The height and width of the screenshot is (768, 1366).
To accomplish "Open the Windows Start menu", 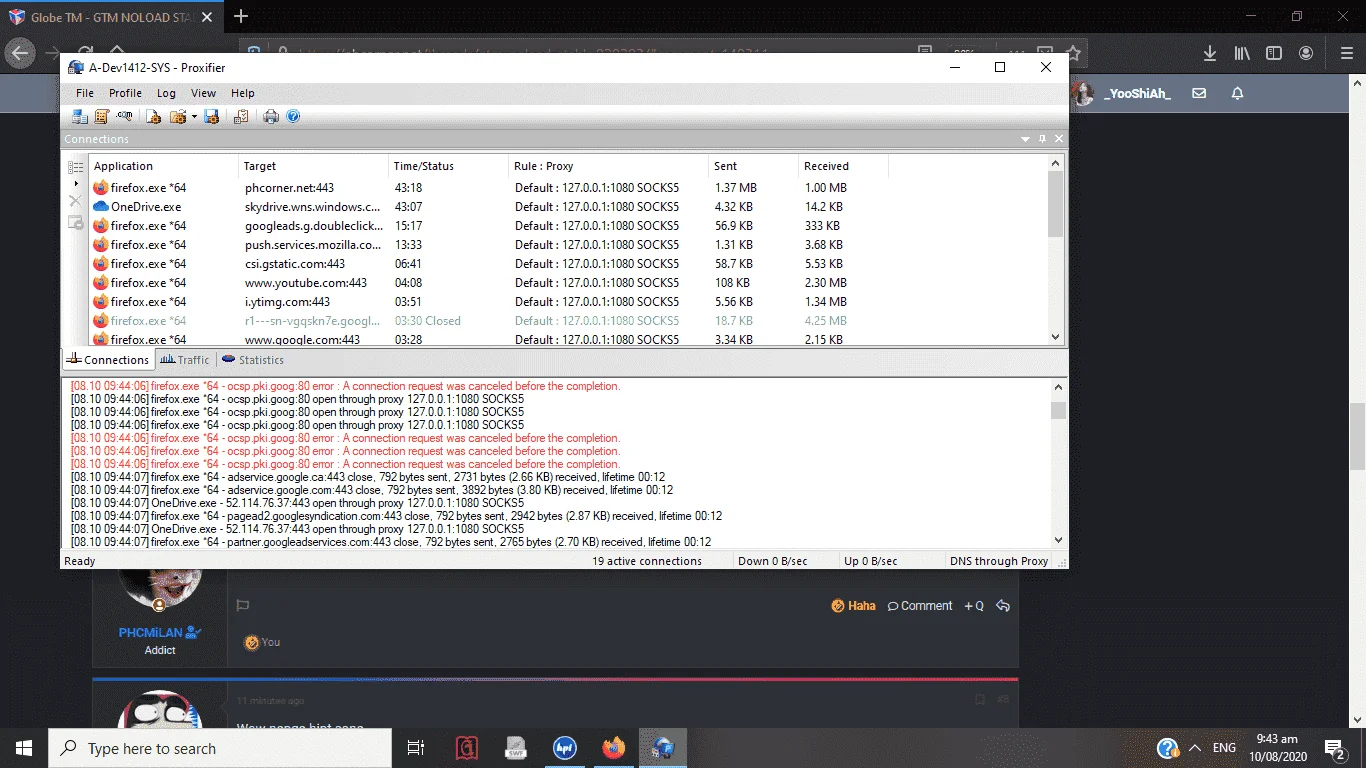I will [x=23, y=748].
